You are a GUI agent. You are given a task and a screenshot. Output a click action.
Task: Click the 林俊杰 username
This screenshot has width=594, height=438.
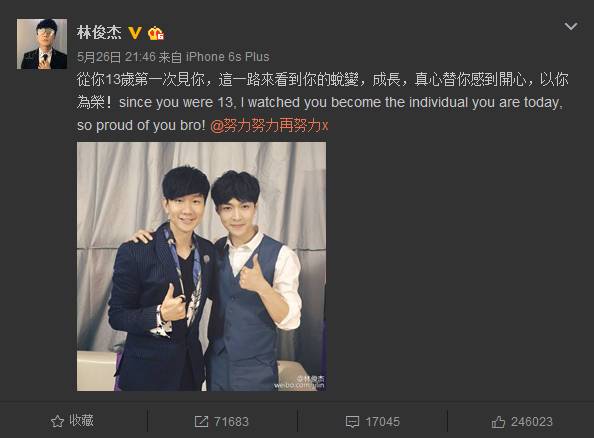[99, 33]
